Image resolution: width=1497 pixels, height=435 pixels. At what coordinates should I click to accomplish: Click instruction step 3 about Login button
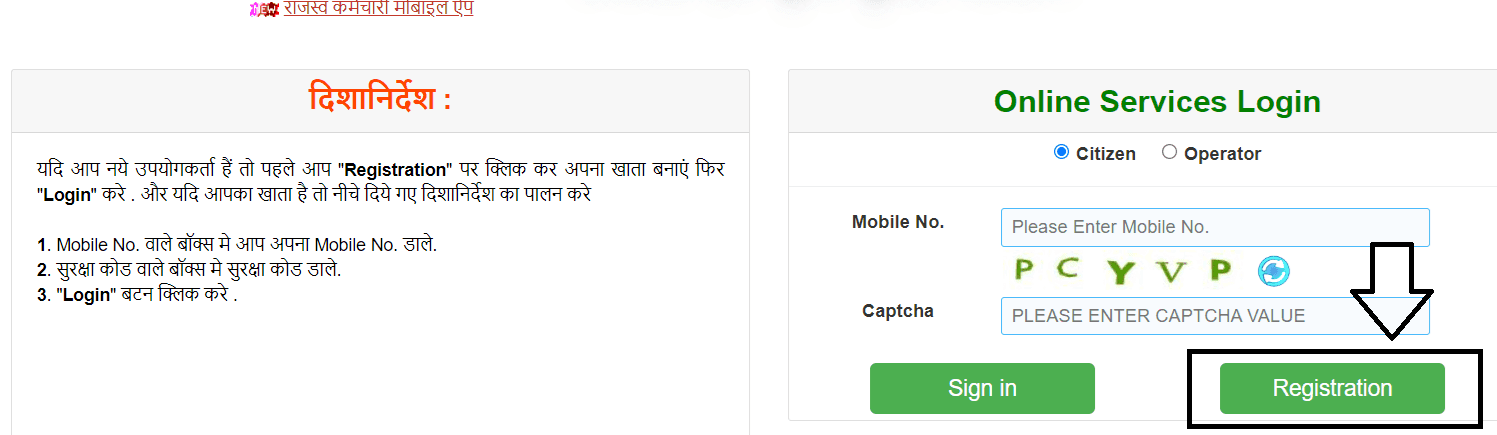coord(136,296)
